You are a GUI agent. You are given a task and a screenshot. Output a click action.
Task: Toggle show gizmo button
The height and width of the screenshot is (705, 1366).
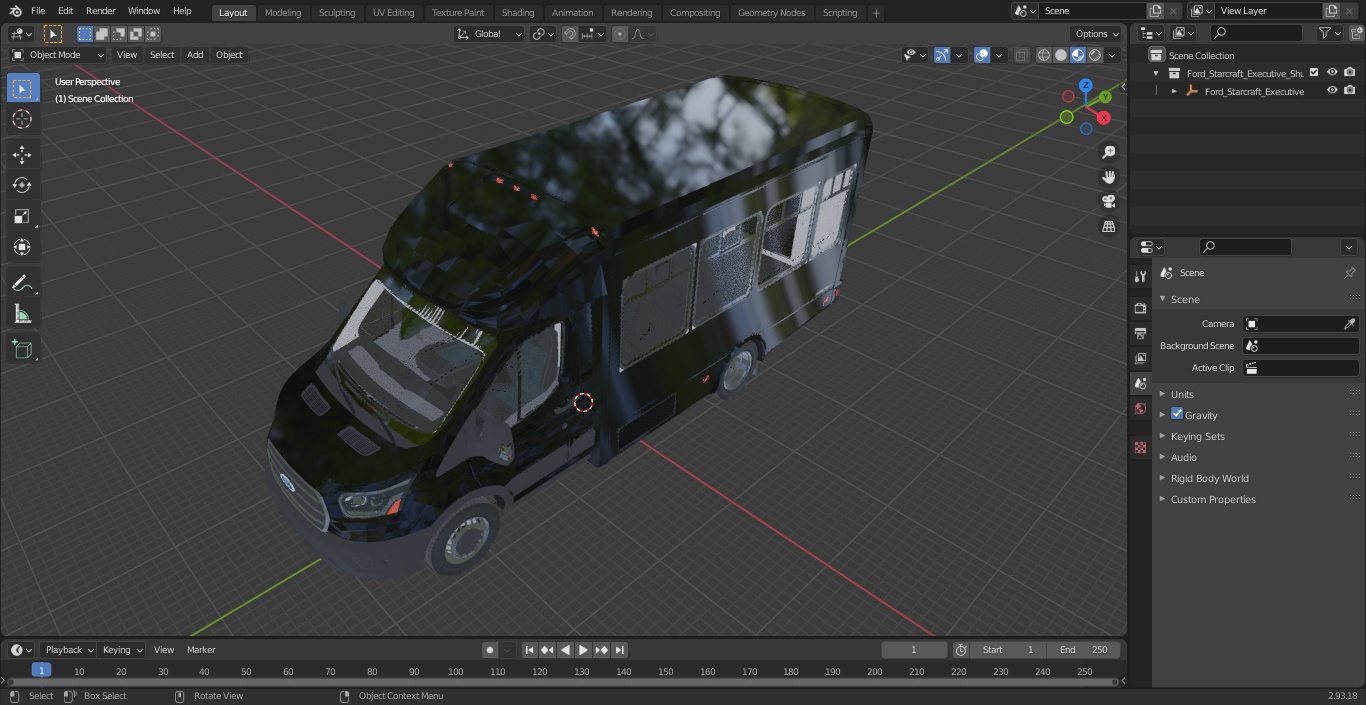coord(942,55)
